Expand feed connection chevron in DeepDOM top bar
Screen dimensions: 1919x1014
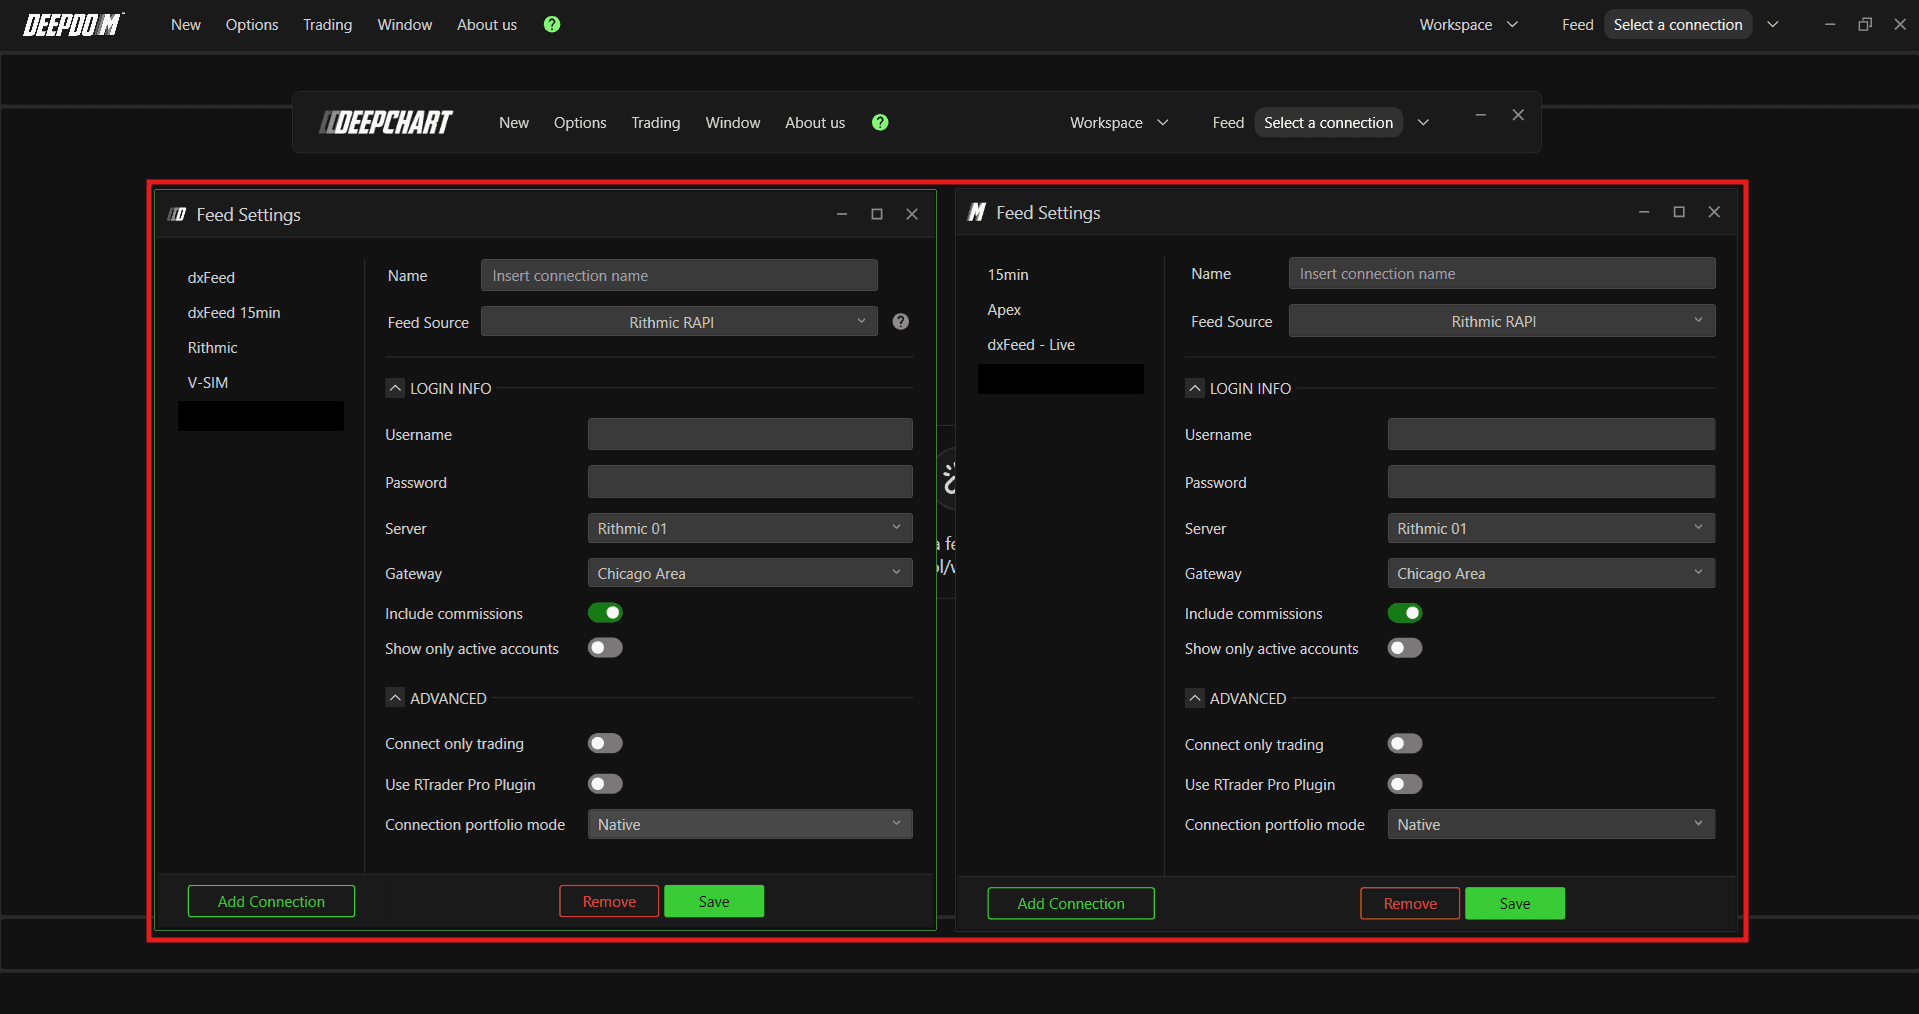click(1773, 24)
